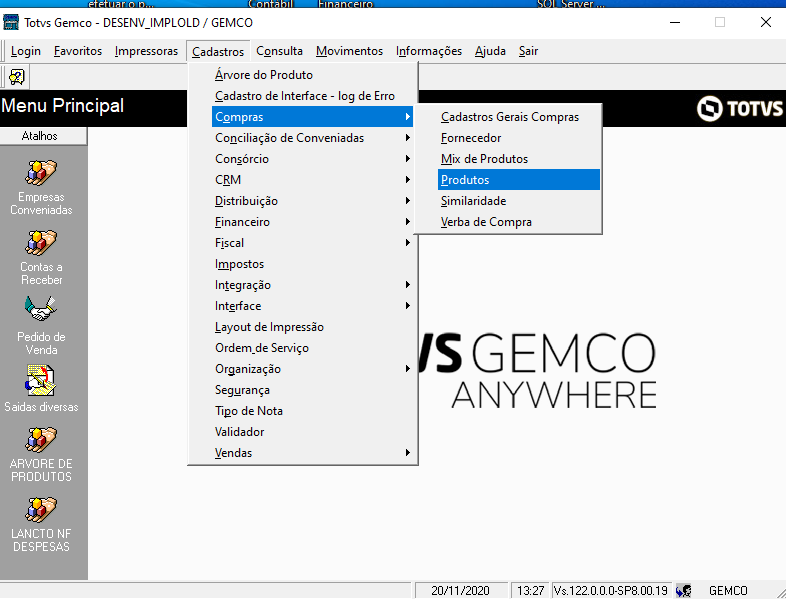786x599 pixels.
Task: Open the Impressoras menu
Action: coord(146,51)
